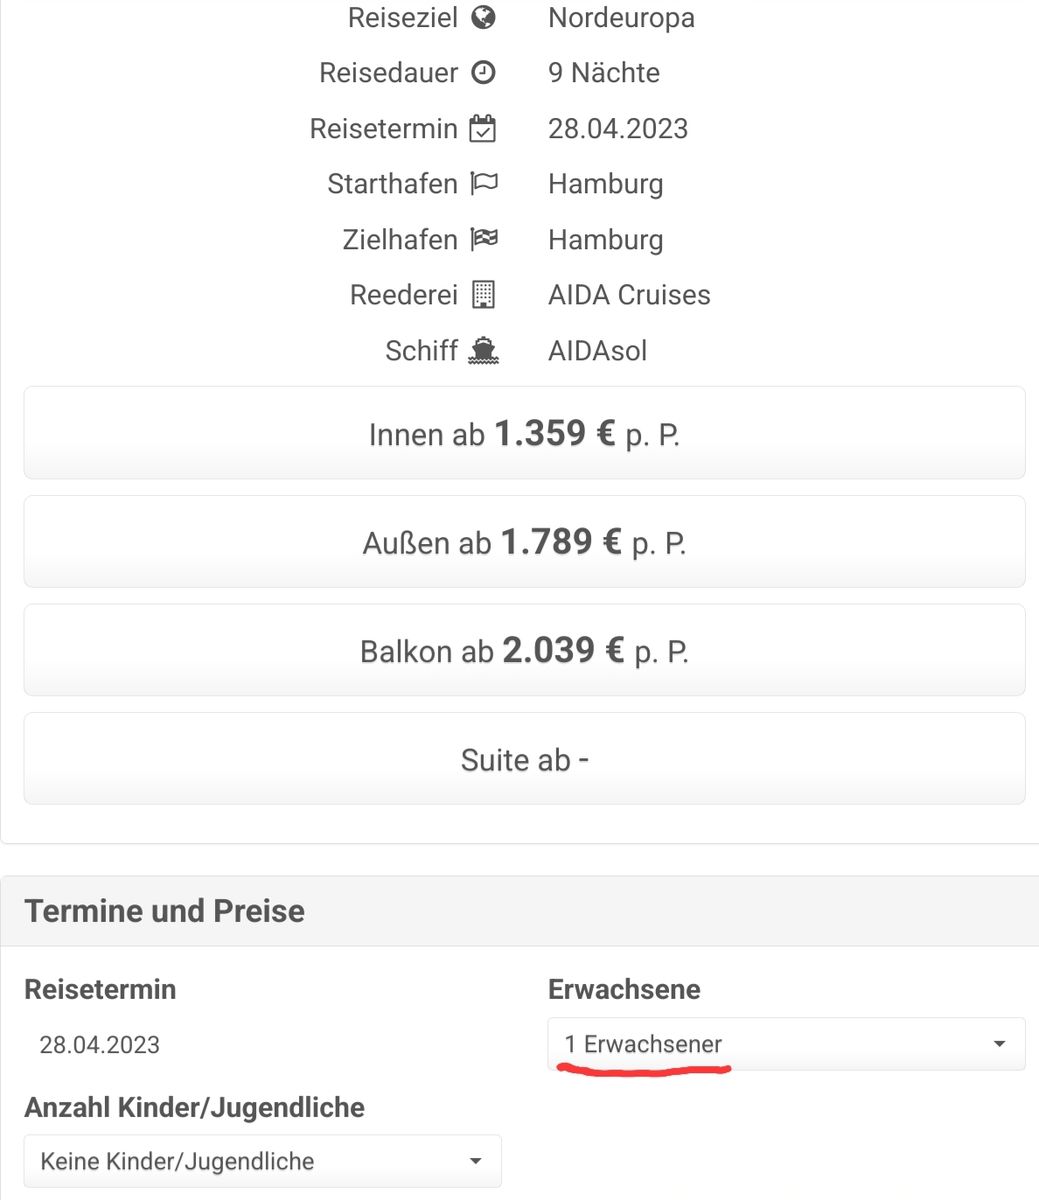Select the Außen ab 1.789 € cabin option
The width and height of the screenshot is (1039, 1200).
pyautogui.click(x=524, y=541)
